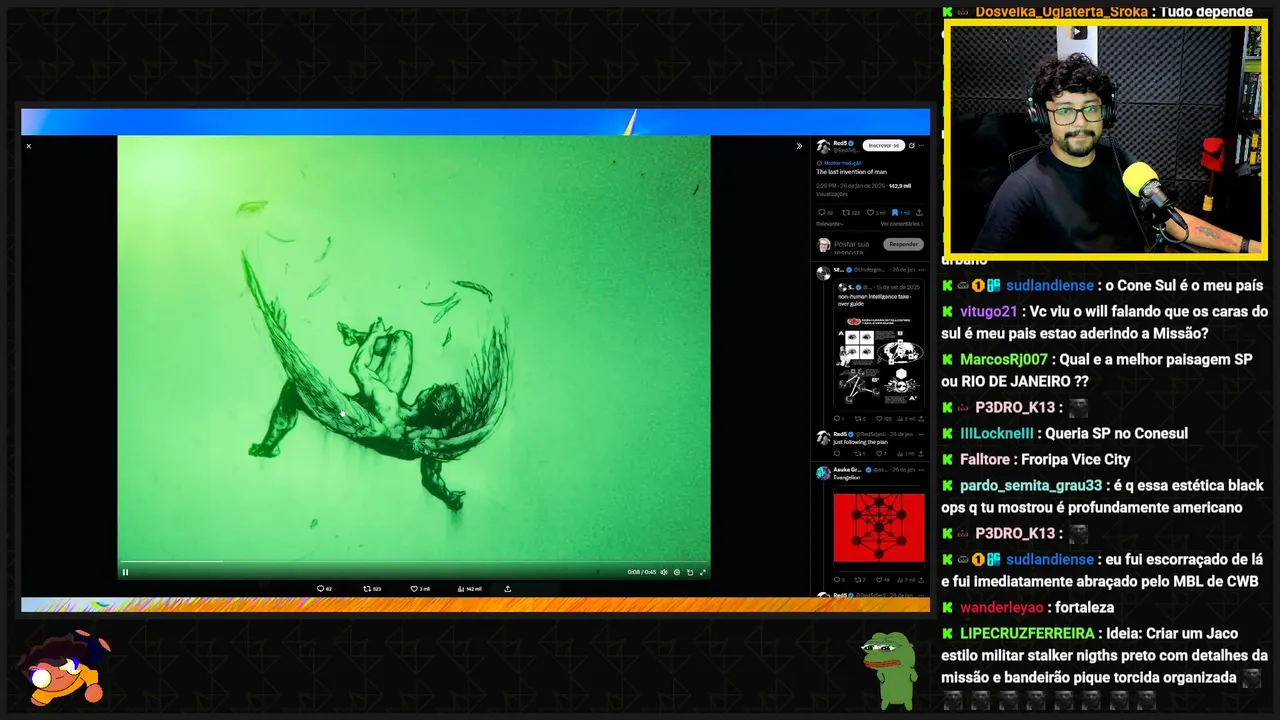This screenshot has width=1280, height=720.
Task: Repost the 'just following the plan' reply
Action: click(x=858, y=453)
